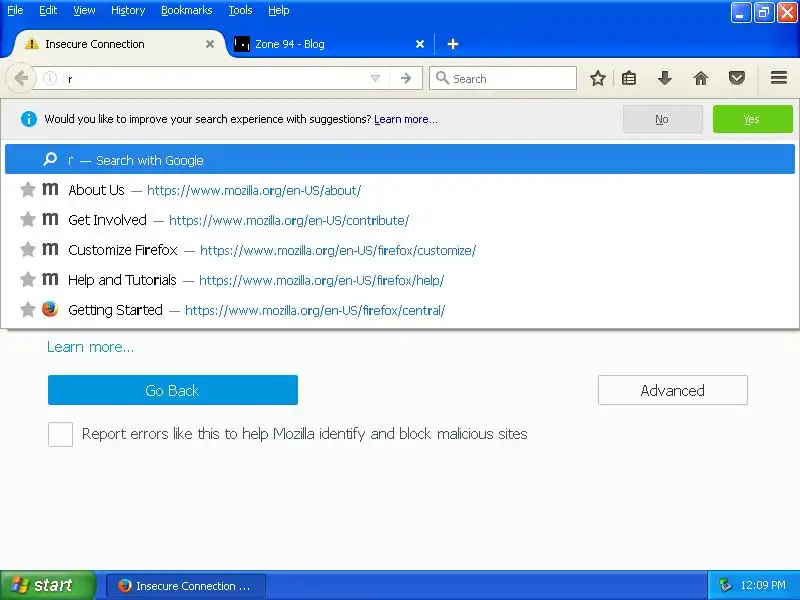
Task: Open the Pocket icon
Action: 736,78
